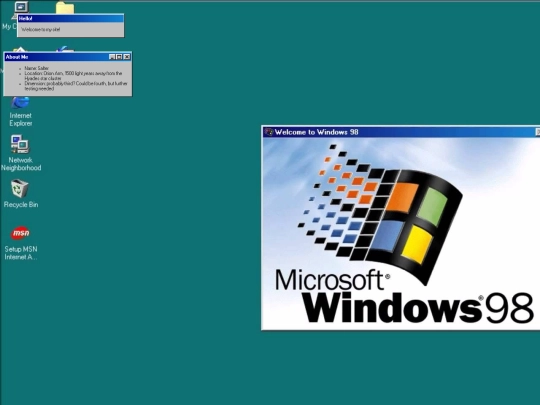Click the 'Microsoft' wordmark in splash image
Viewport: 540px width, 405px height.
click(332, 280)
